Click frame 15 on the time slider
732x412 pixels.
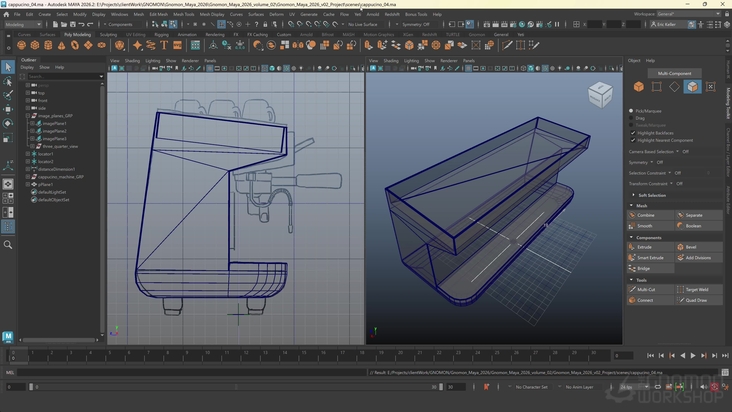[303, 356]
